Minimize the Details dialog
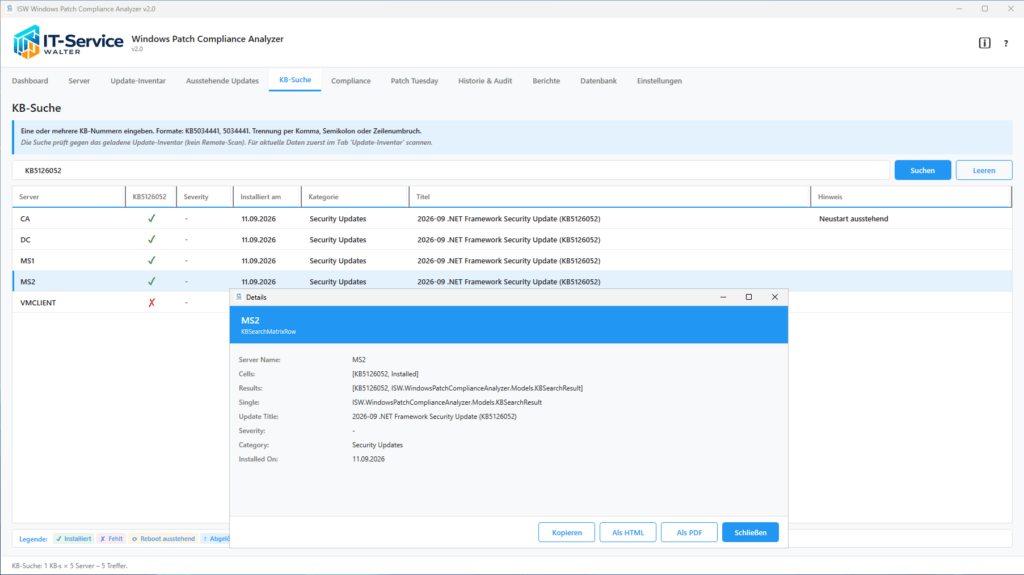The image size is (1024, 575). (x=723, y=297)
